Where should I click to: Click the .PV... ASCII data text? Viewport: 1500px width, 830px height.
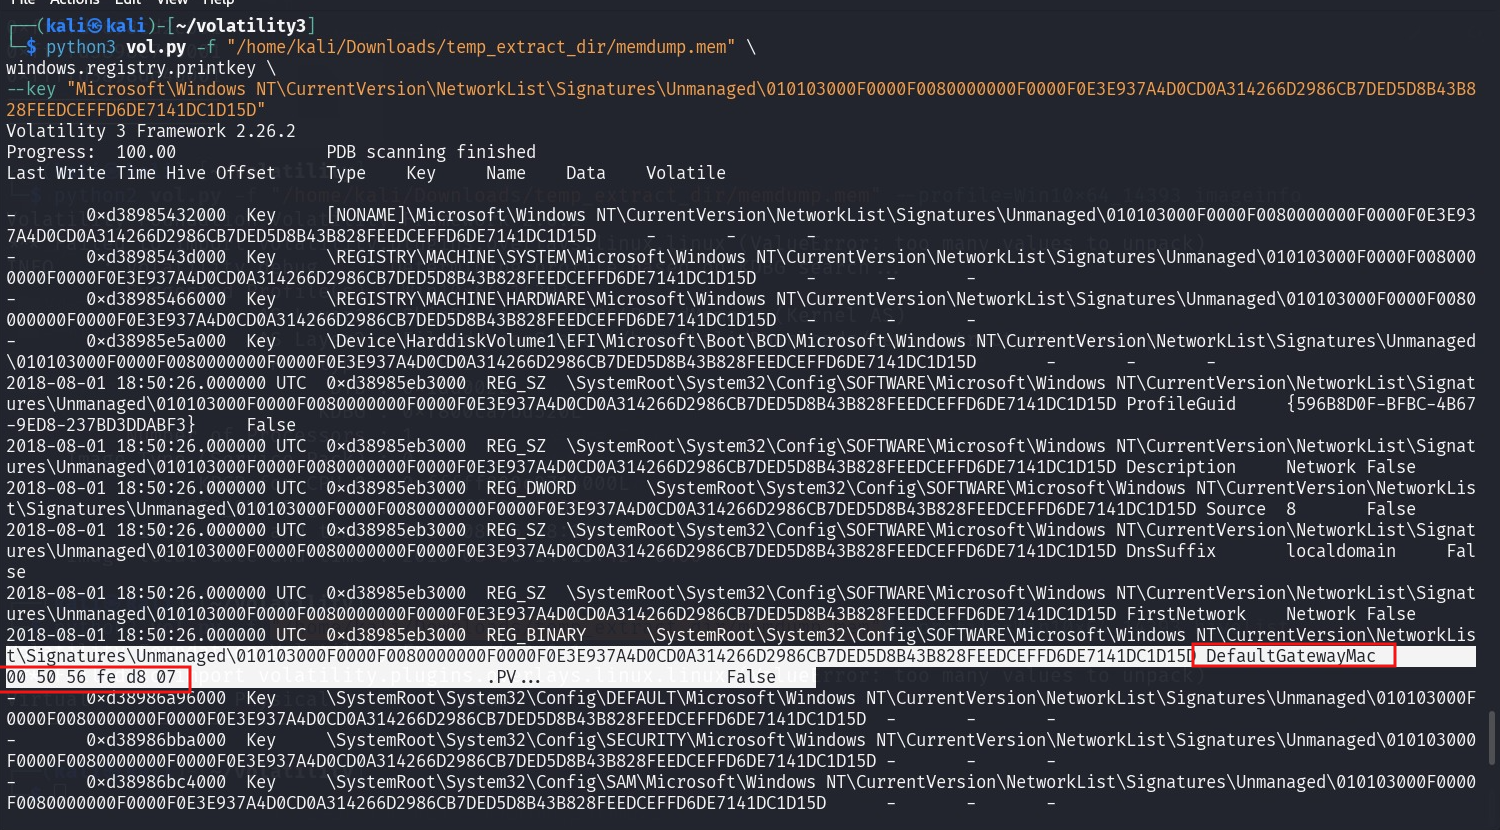tap(516, 677)
